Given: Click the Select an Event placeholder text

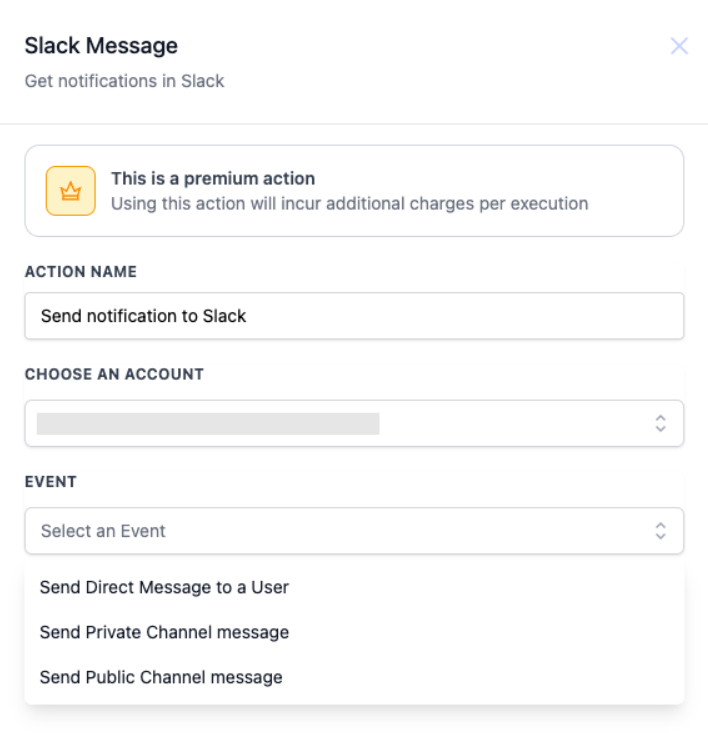Looking at the screenshot, I should click(x=103, y=531).
